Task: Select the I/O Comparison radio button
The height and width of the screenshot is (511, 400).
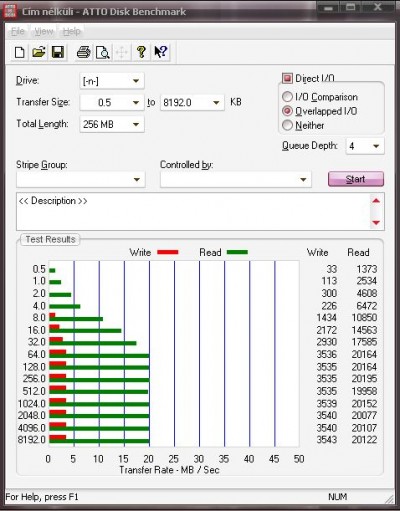Action: click(x=287, y=97)
